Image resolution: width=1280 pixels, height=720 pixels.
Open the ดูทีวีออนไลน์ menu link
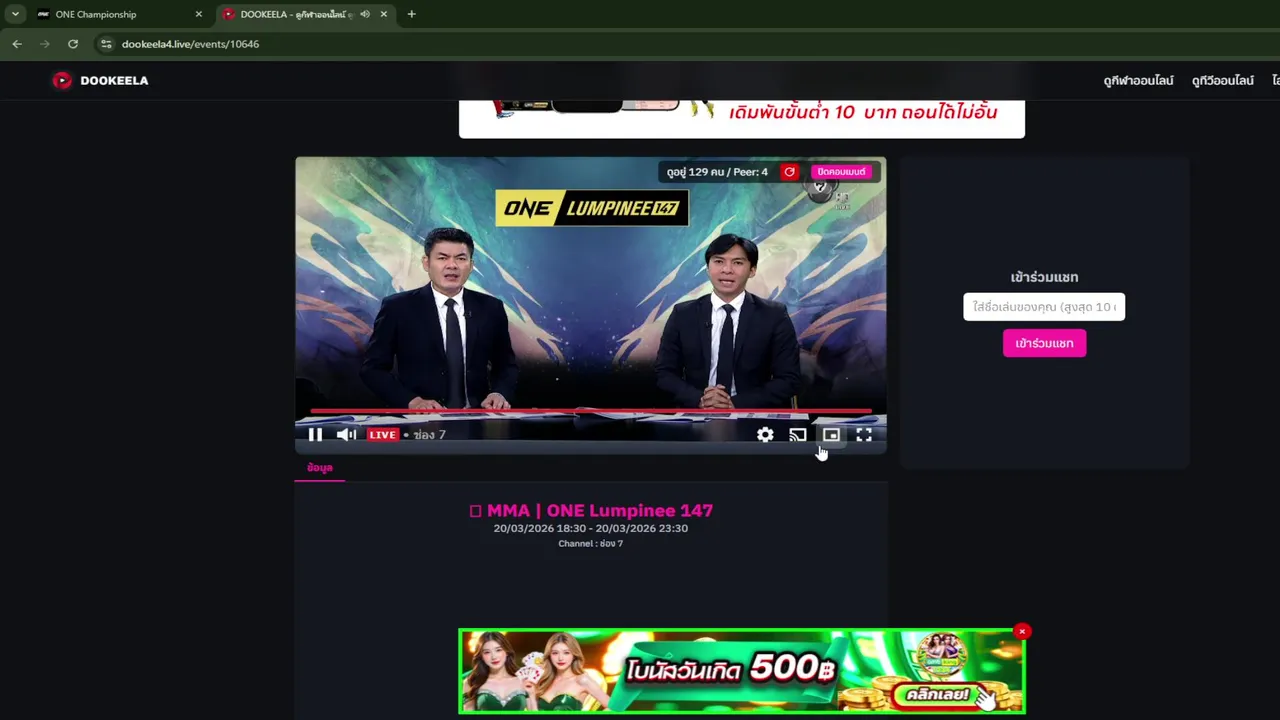pyautogui.click(x=1222, y=81)
